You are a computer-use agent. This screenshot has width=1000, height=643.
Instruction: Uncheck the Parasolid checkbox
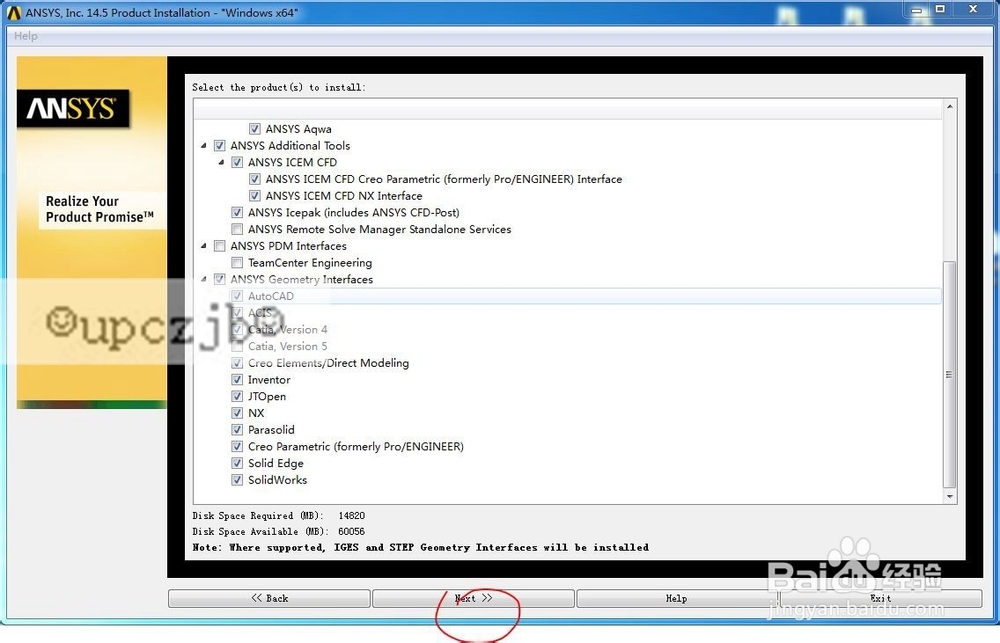(x=237, y=430)
